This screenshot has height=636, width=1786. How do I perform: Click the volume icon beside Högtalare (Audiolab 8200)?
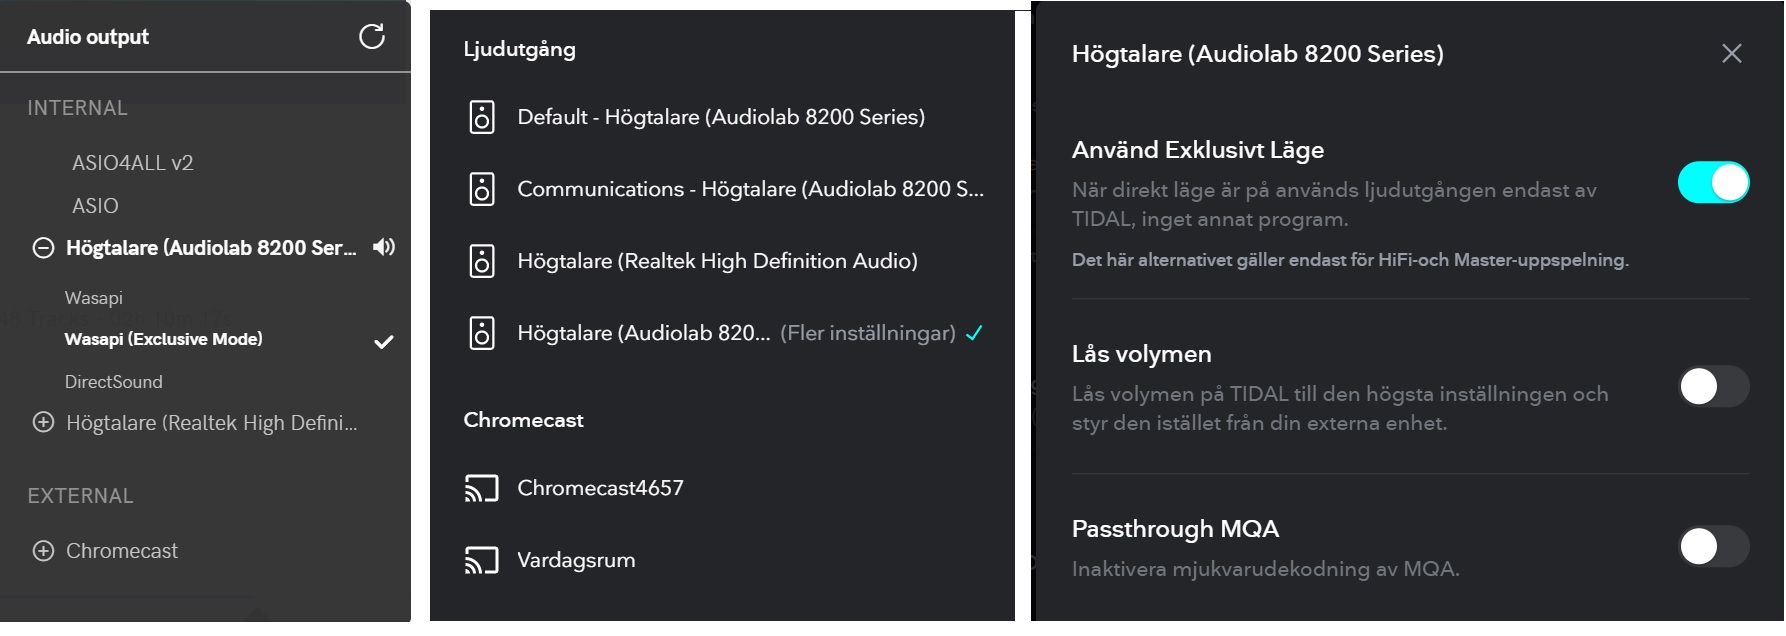(x=385, y=248)
